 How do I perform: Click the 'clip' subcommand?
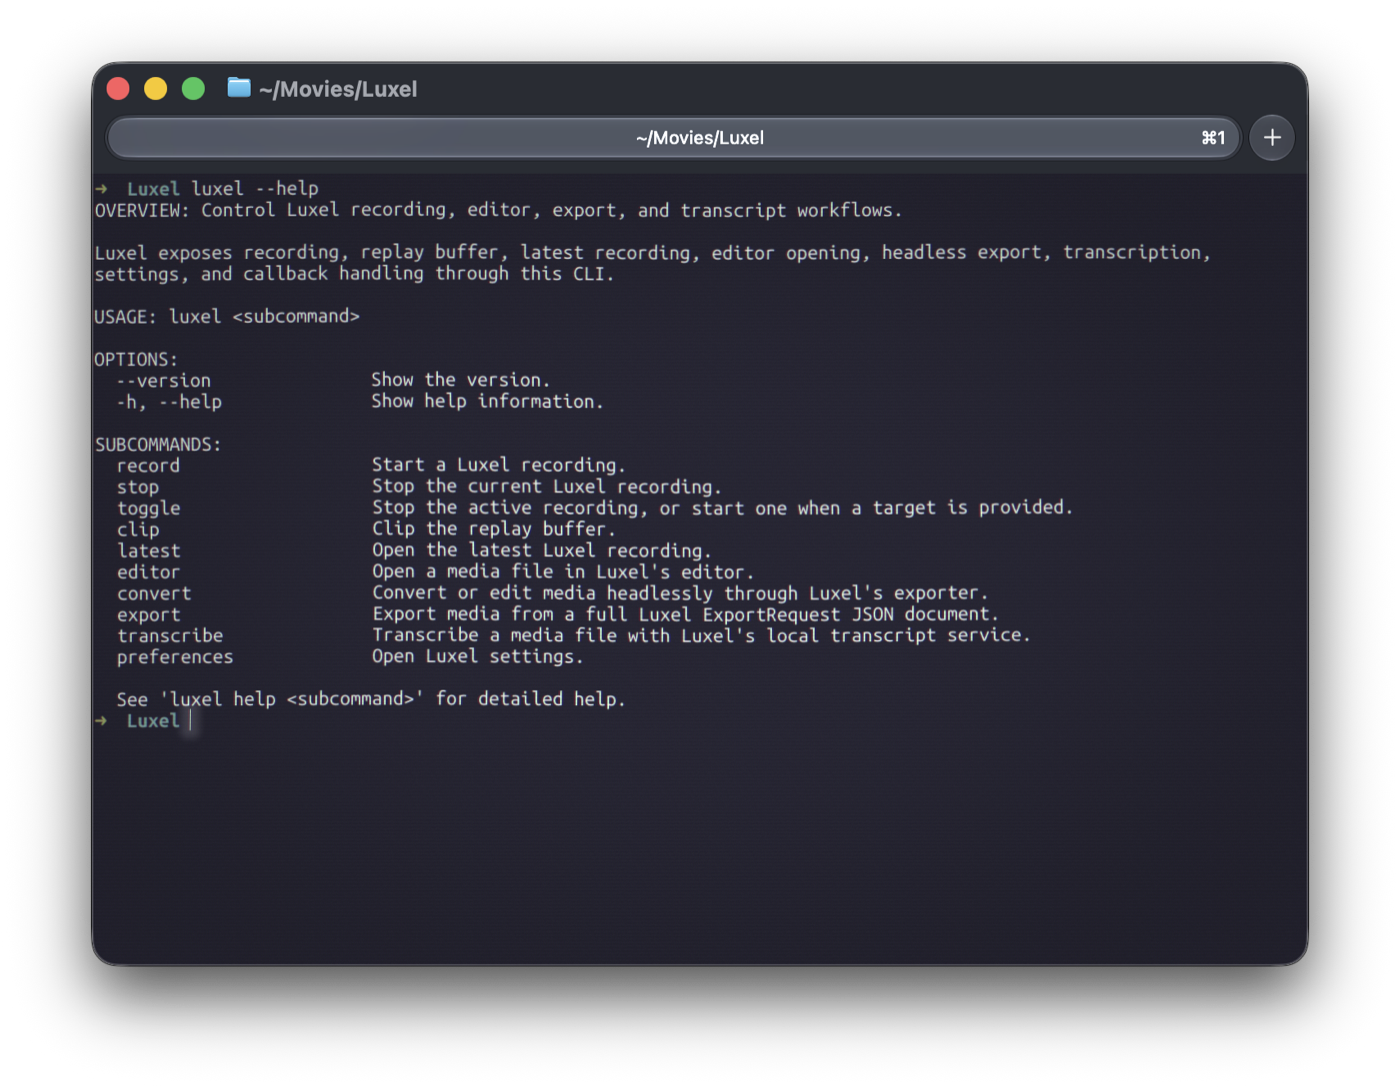[x=138, y=529]
